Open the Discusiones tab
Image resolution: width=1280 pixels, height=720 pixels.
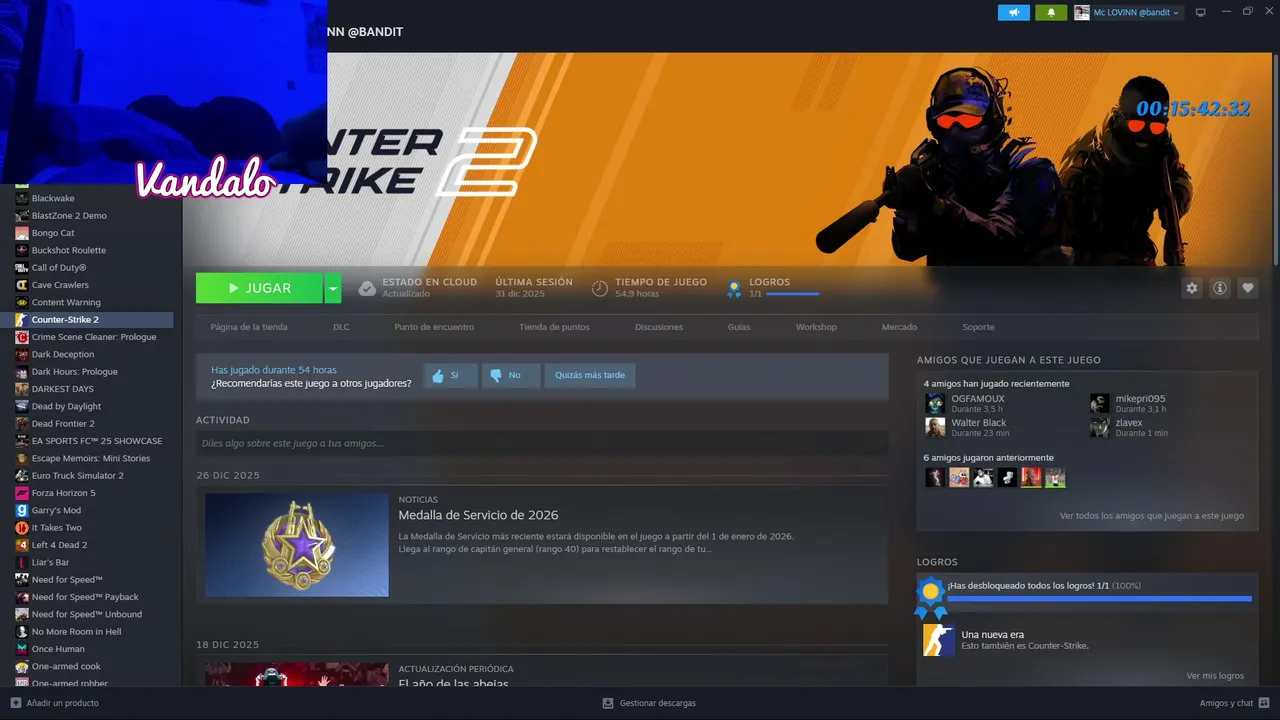click(659, 327)
